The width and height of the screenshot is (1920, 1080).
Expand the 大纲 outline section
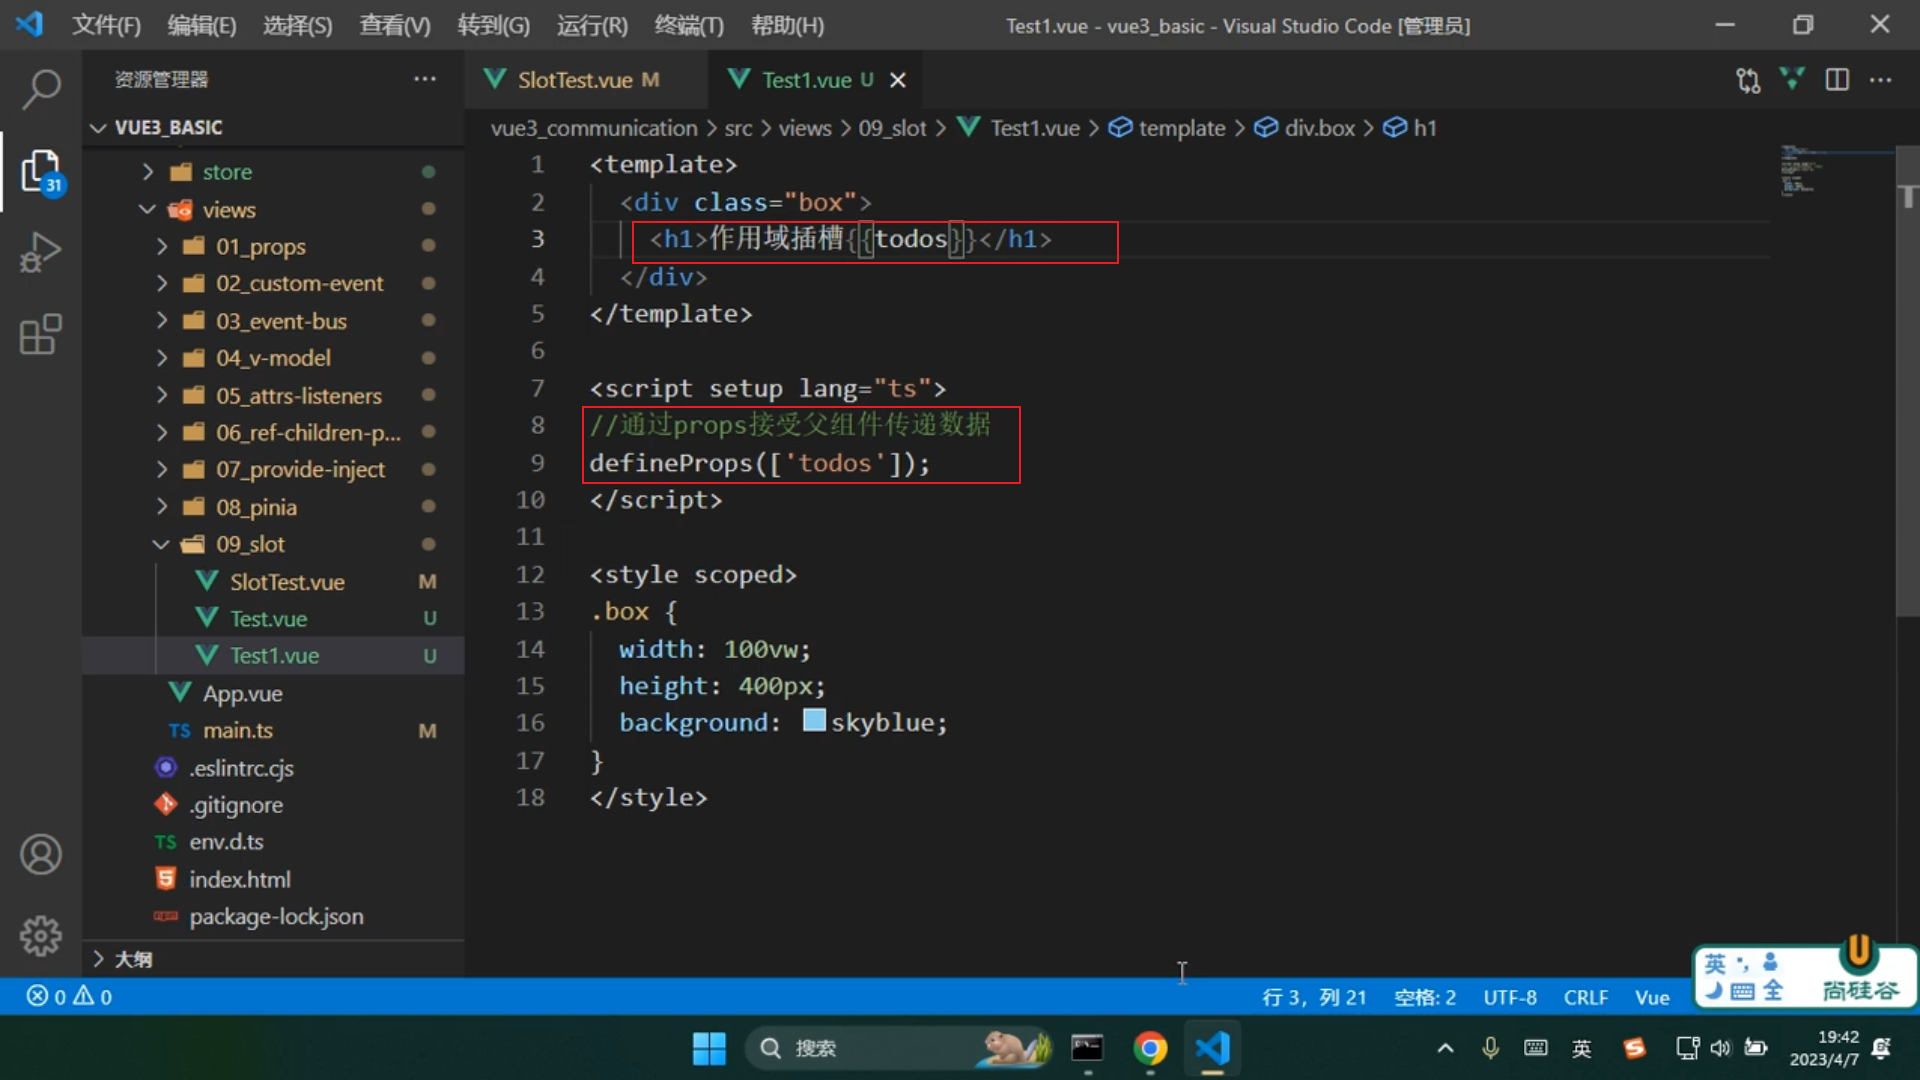(x=272, y=959)
